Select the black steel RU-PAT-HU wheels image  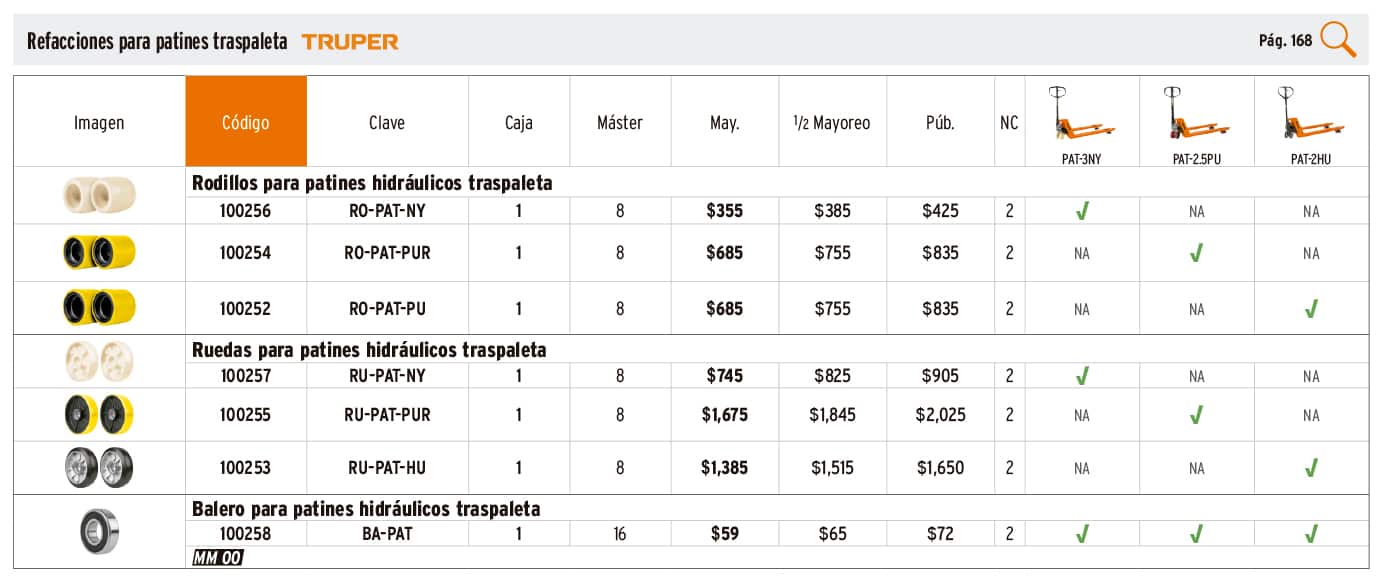point(99,468)
